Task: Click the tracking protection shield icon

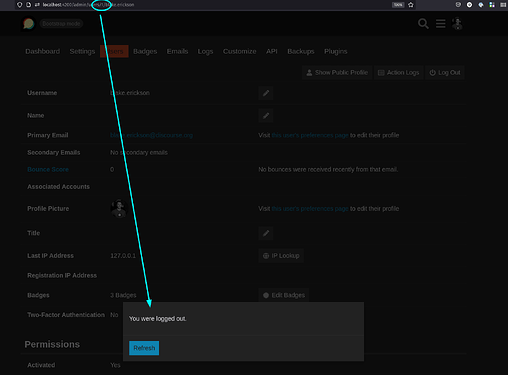Action: (20, 5)
